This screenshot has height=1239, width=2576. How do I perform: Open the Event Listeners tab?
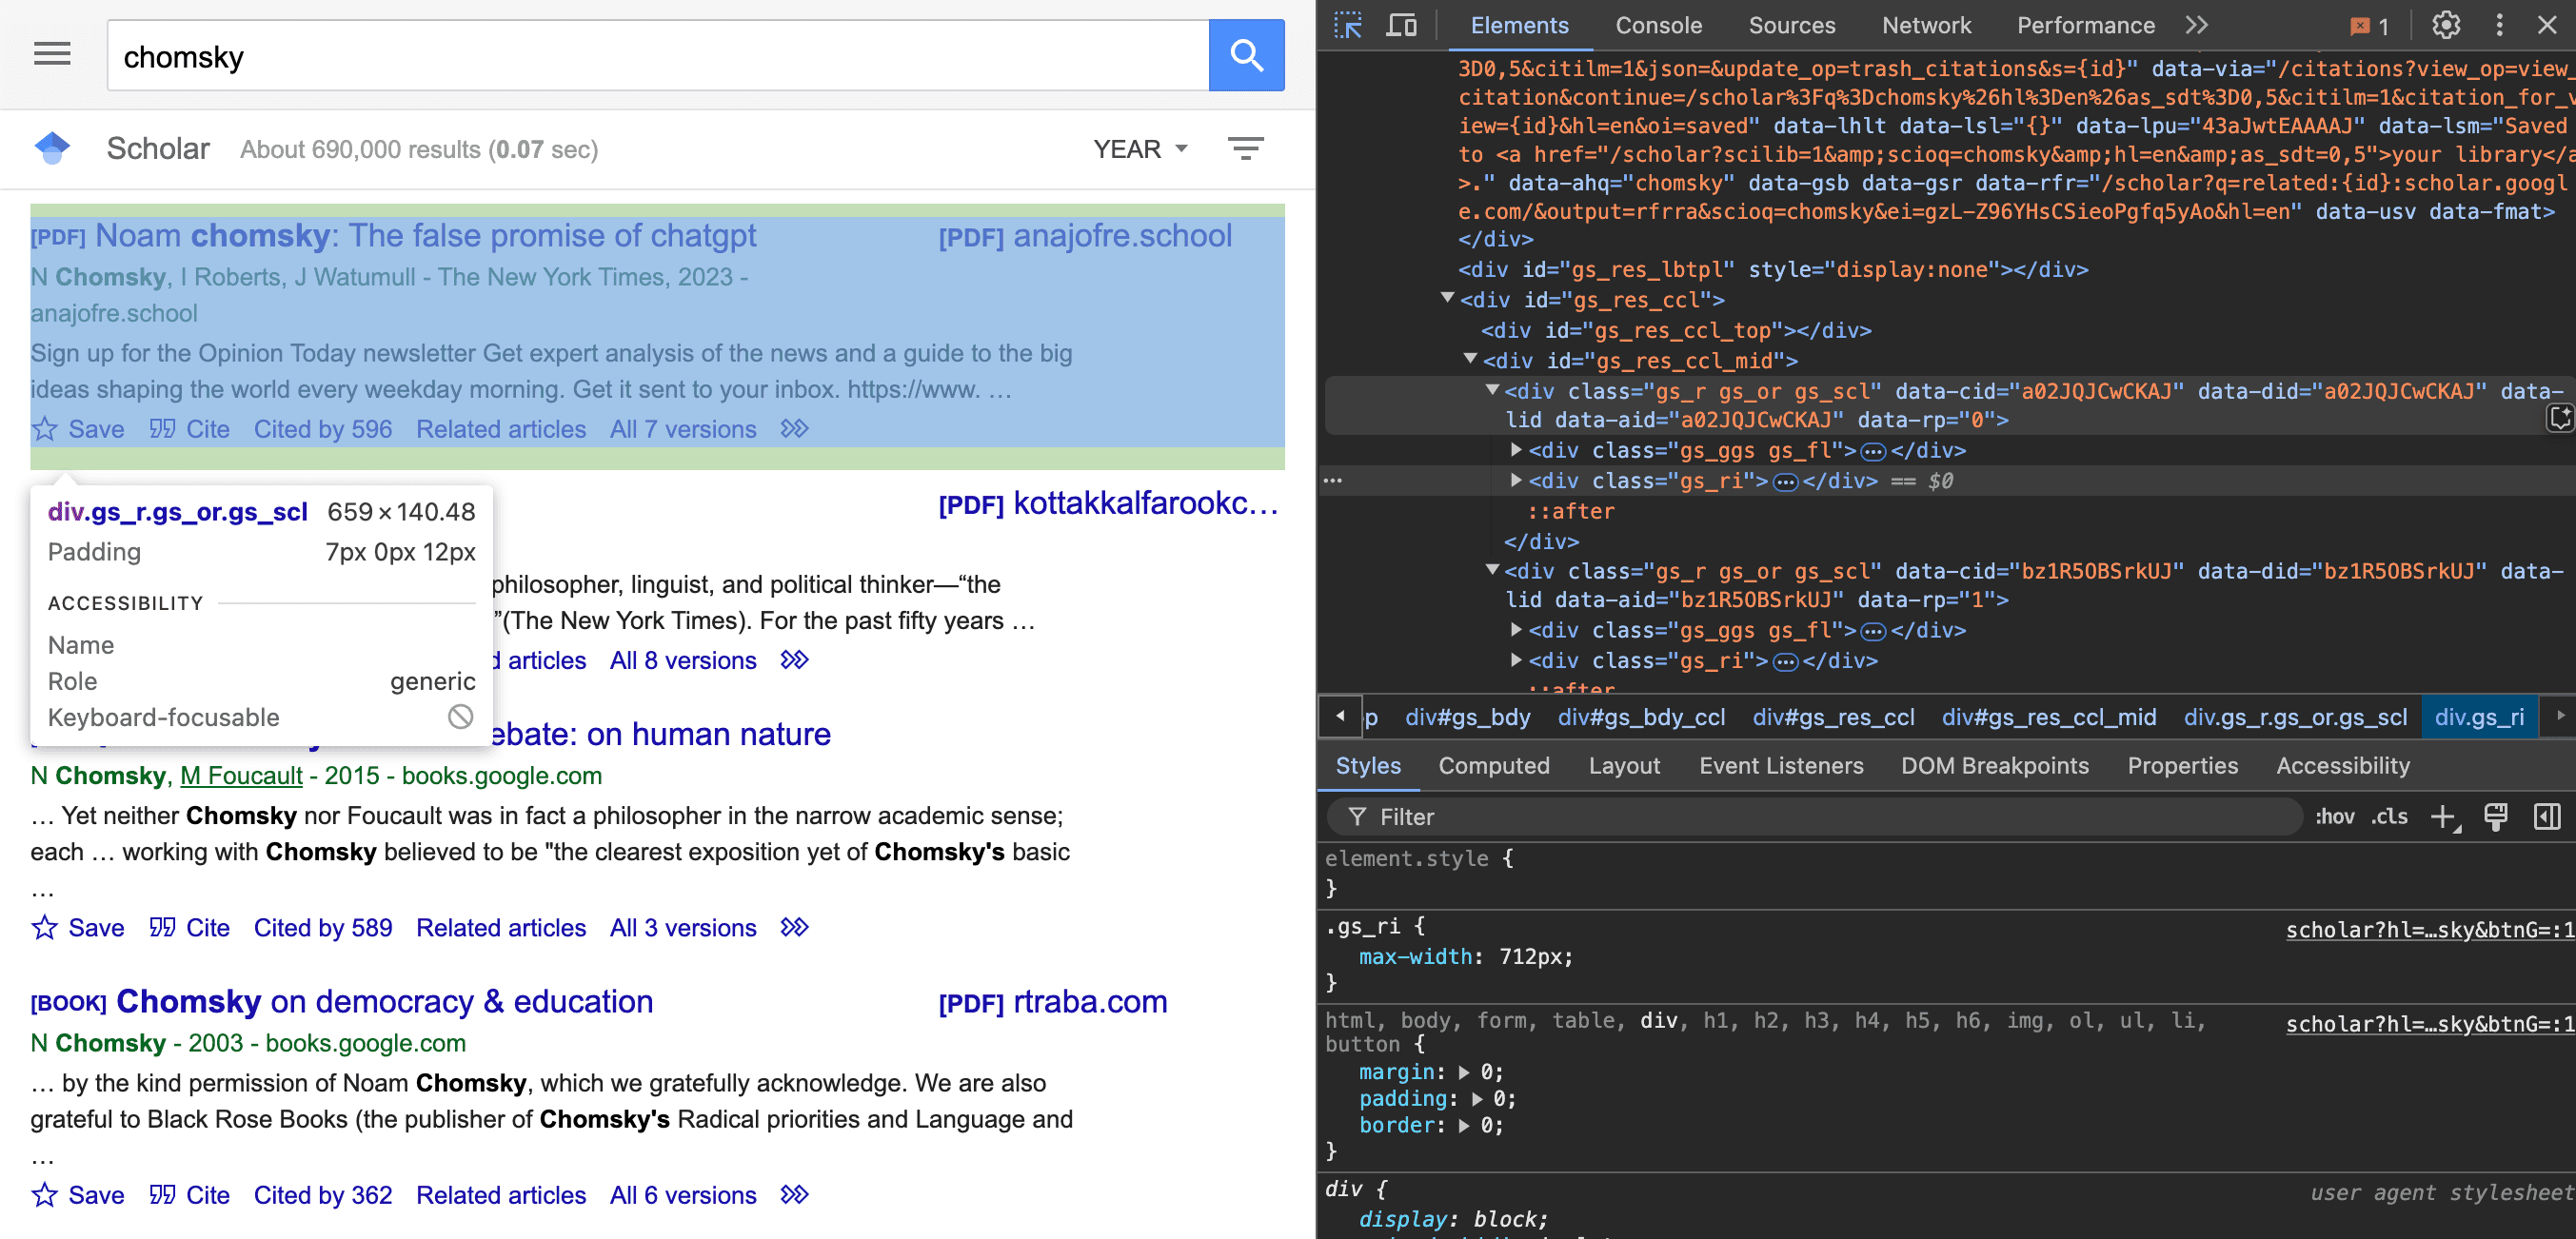[1781, 766]
